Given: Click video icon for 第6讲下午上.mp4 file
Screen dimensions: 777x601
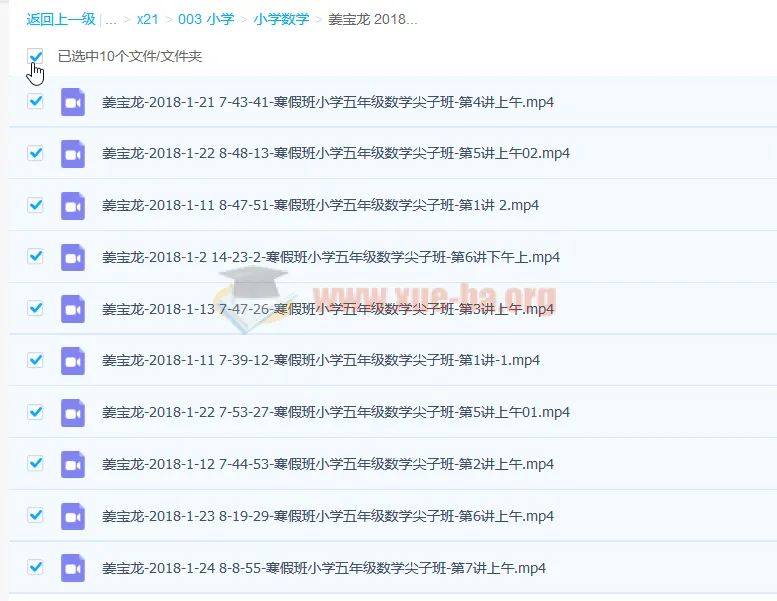Looking at the screenshot, I should [x=73, y=257].
